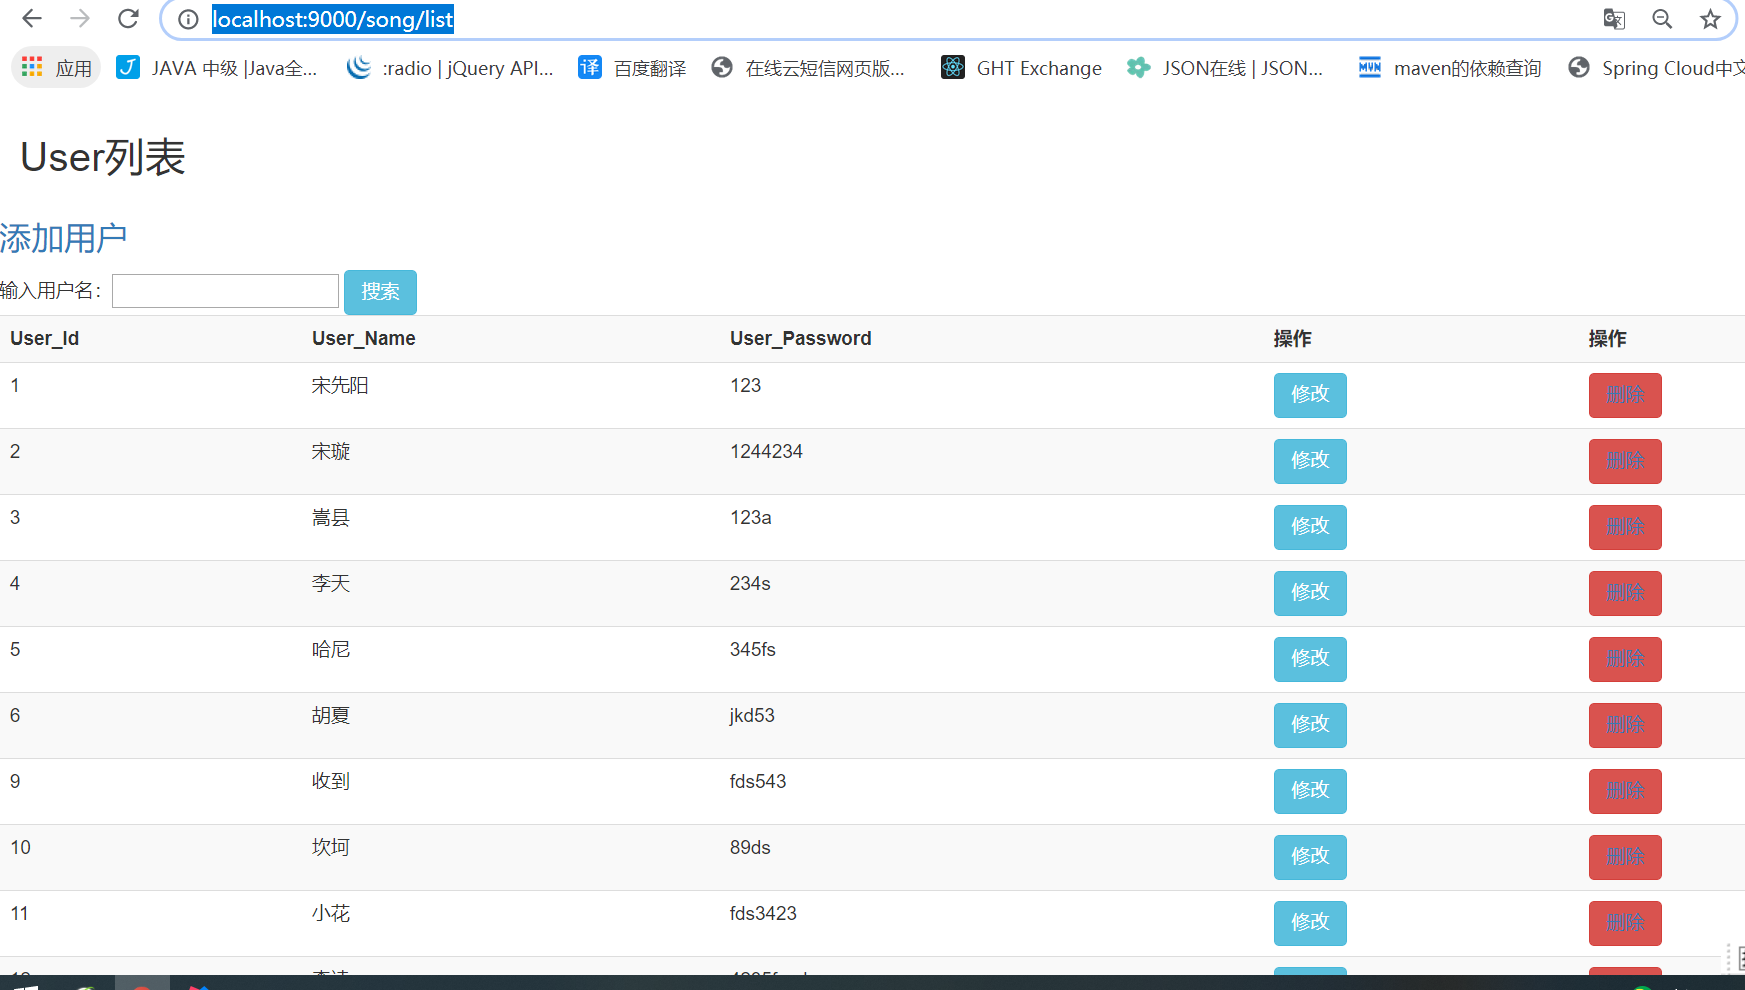Click 修改 for user 宋璇
1745x990 pixels.
(x=1310, y=461)
